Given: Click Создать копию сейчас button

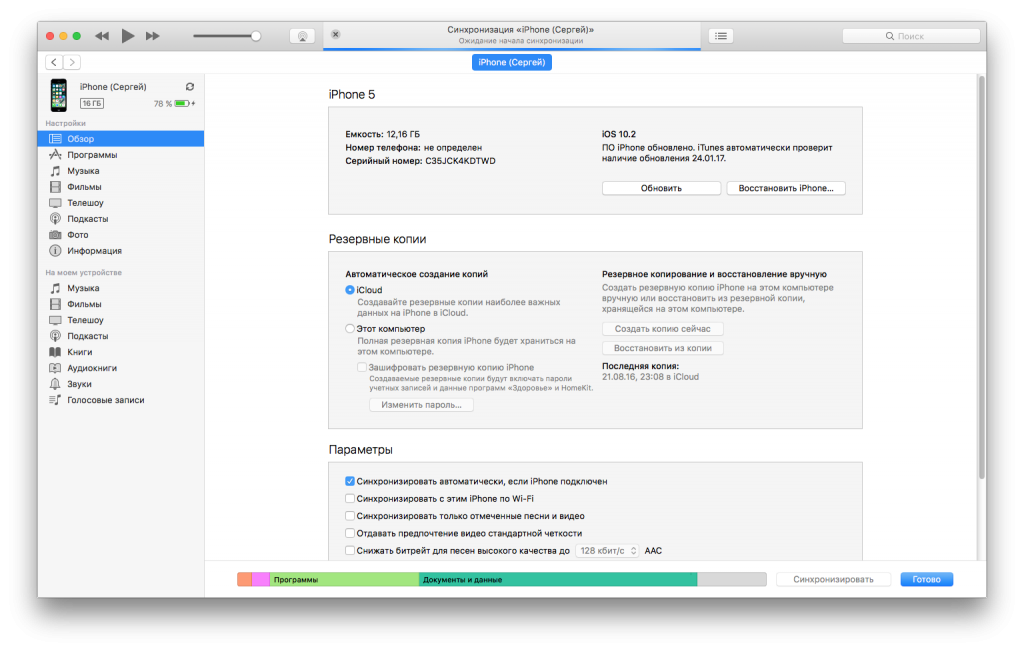Looking at the screenshot, I should [662, 329].
